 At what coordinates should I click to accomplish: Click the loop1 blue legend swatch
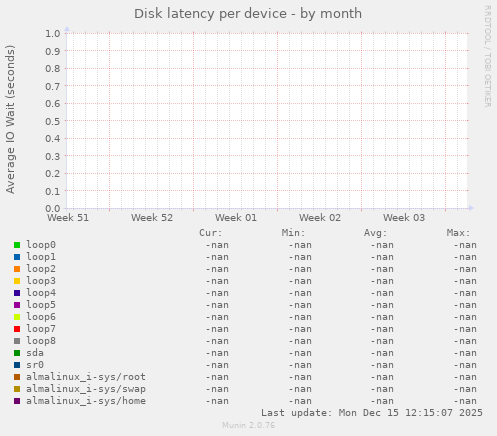tap(17, 257)
